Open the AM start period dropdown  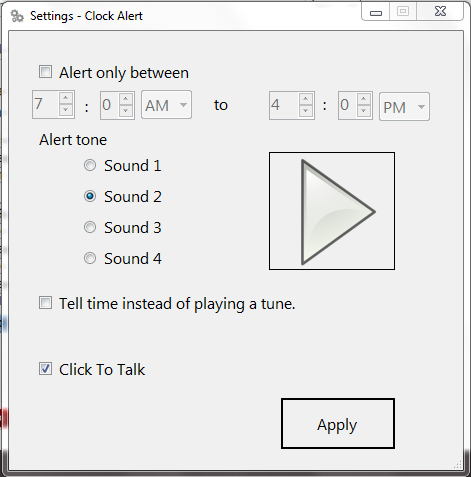click(166, 105)
